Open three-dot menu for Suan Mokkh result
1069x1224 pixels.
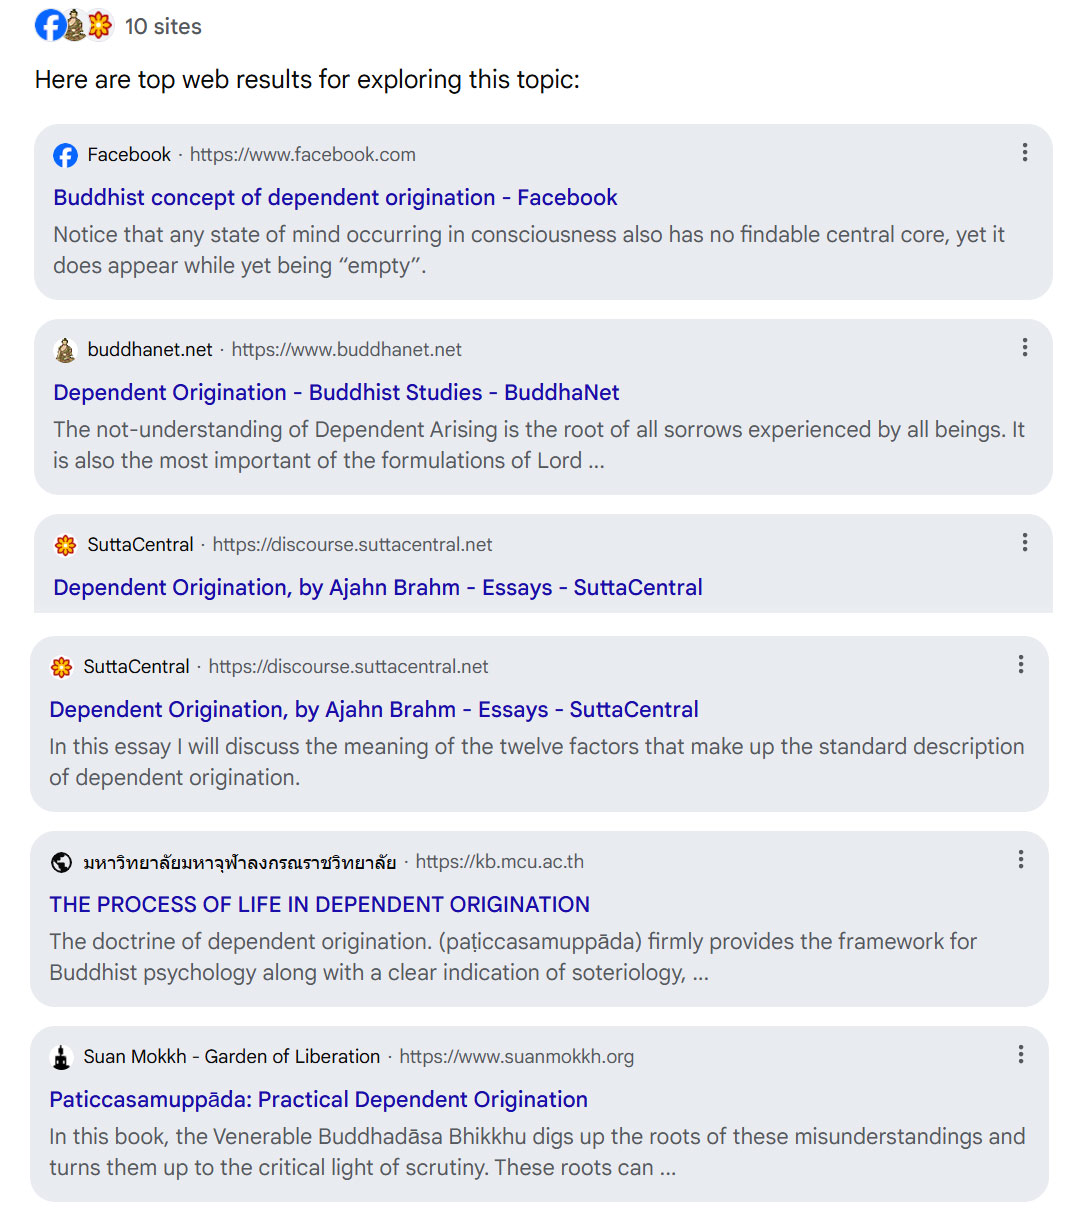pyautogui.click(x=1020, y=1054)
